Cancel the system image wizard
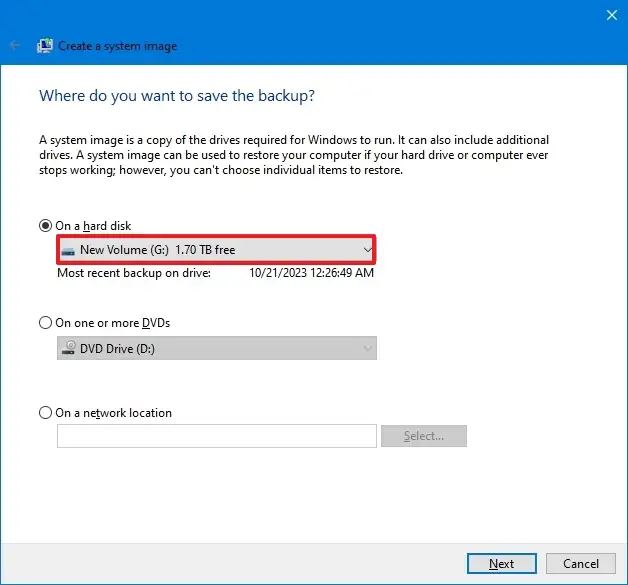 581,564
